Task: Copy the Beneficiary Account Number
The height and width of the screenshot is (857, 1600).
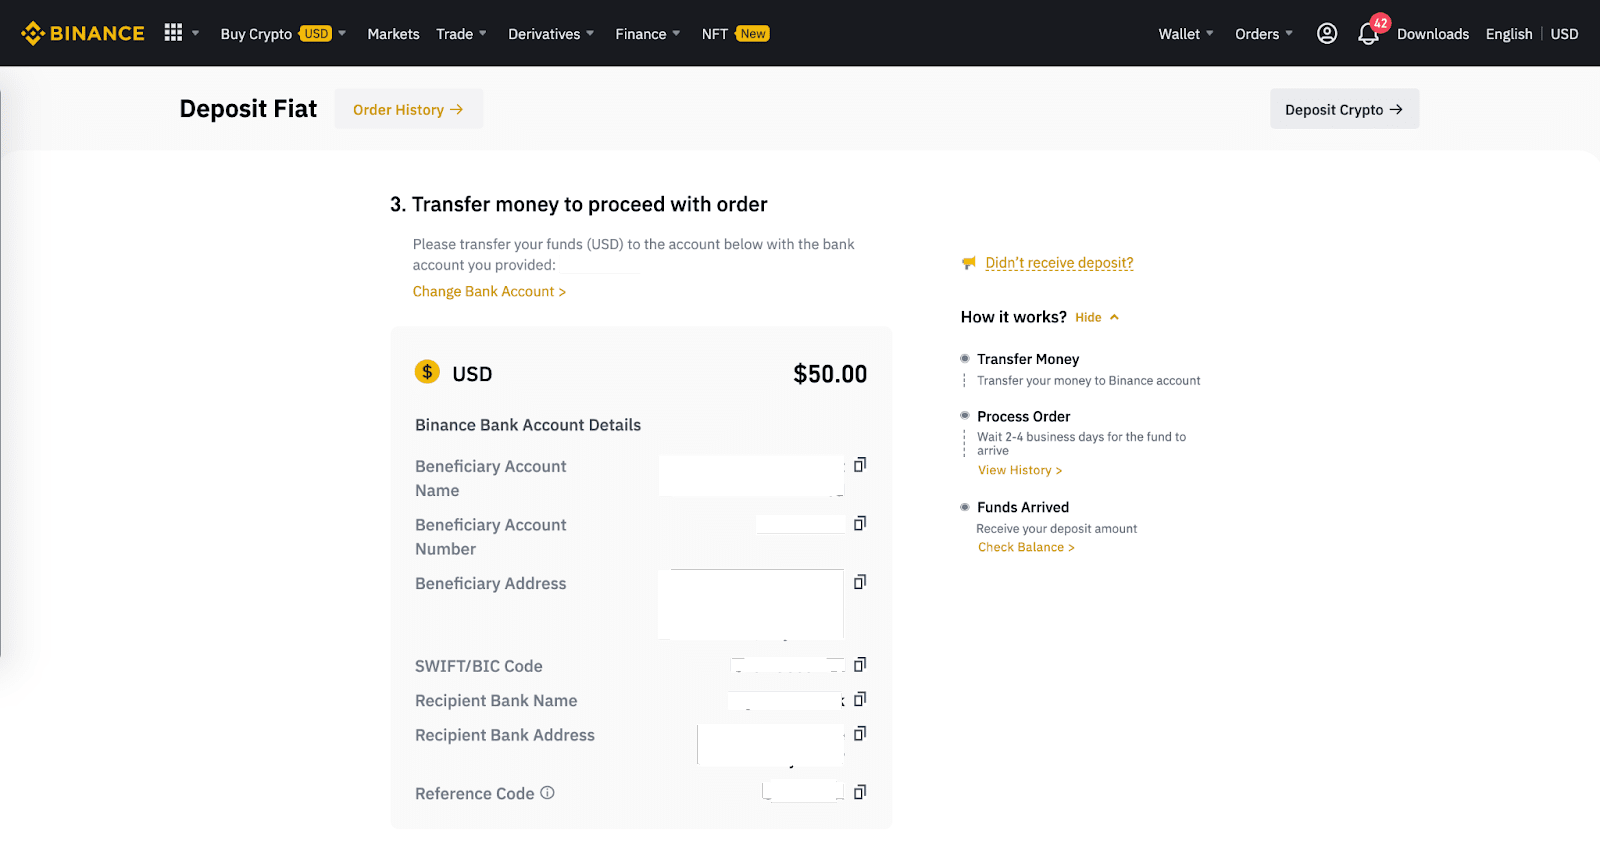Action: pos(860,524)
